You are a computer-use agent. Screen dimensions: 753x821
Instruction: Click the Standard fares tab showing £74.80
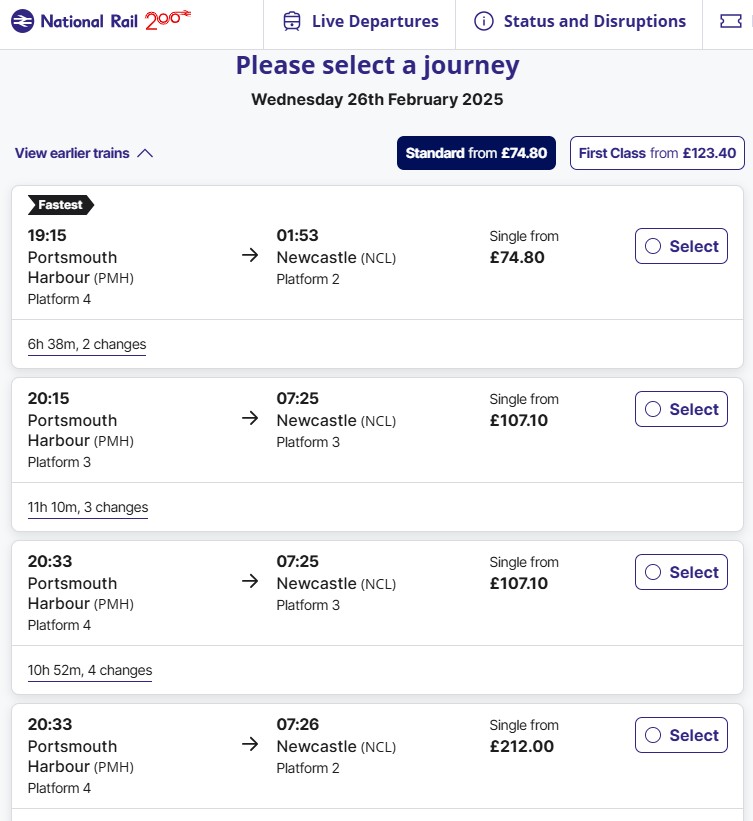point(476,153)
